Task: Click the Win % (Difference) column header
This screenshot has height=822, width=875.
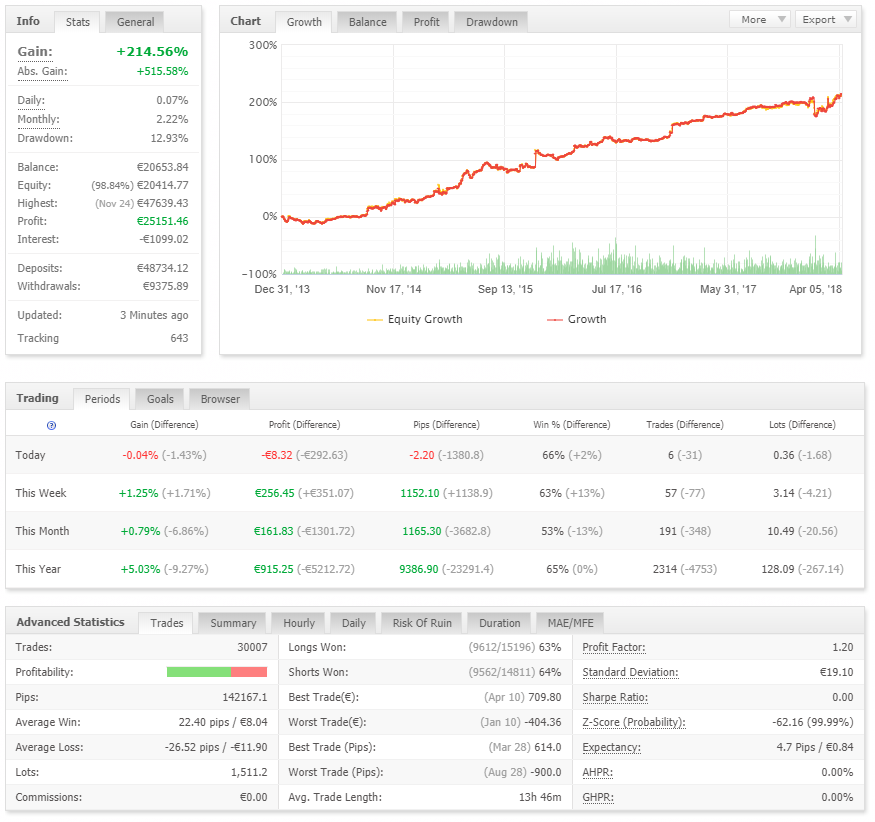Action: (x=571, y=425)
